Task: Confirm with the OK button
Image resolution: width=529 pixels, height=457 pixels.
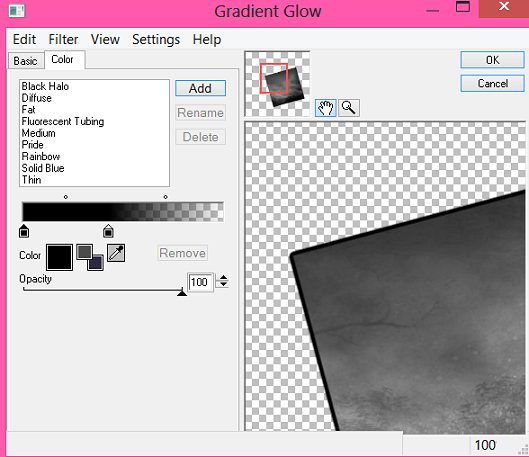Action: pyautogui.click(x=492, y=60)
